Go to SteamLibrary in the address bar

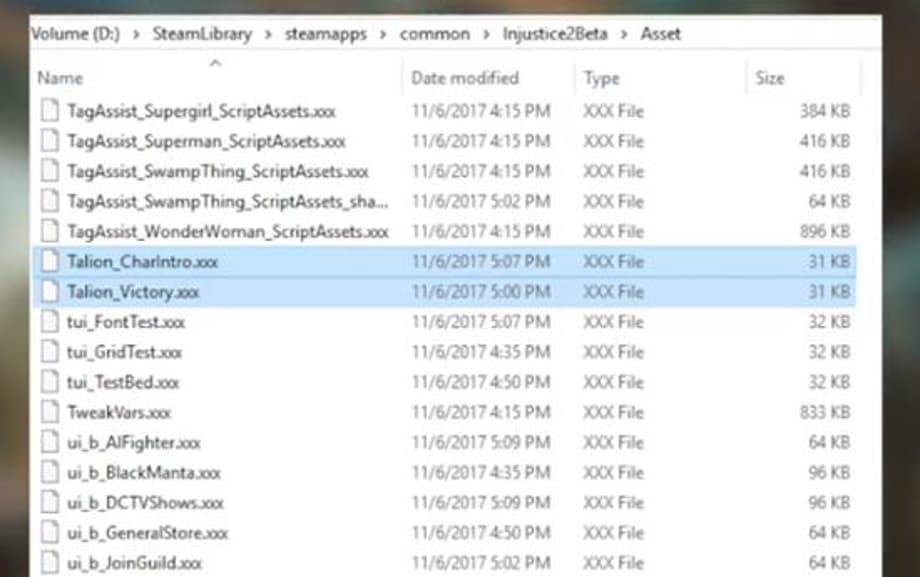(203, 34)
